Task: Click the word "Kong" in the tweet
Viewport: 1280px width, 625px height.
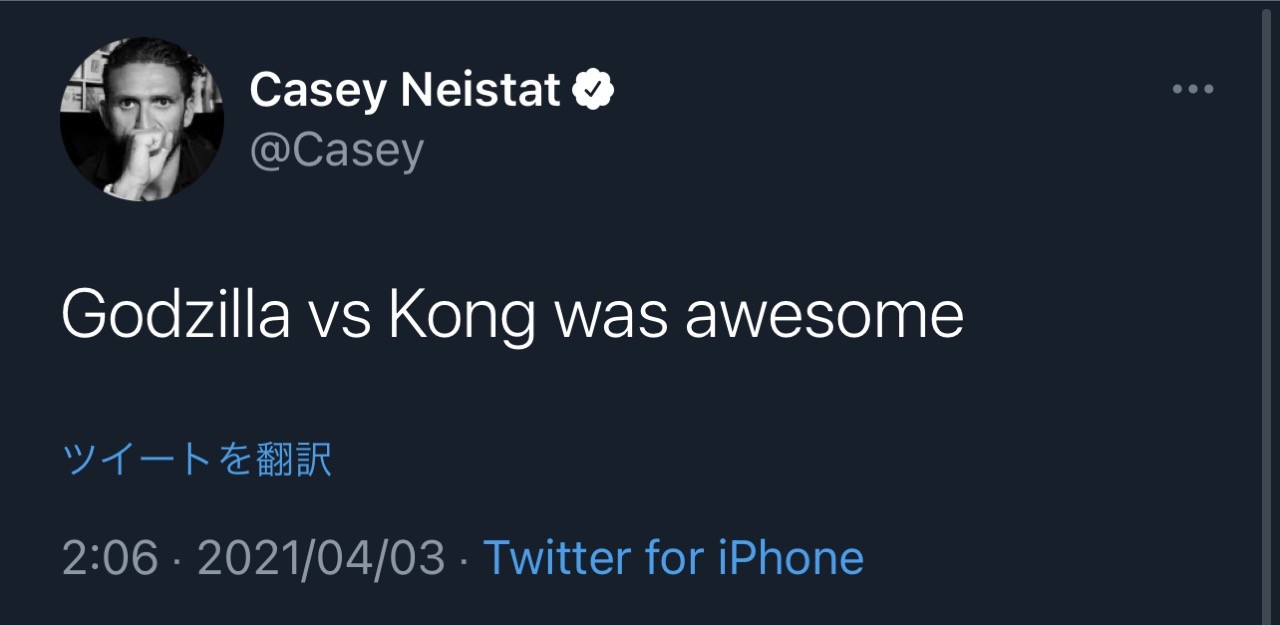Action: pos(462,316)
